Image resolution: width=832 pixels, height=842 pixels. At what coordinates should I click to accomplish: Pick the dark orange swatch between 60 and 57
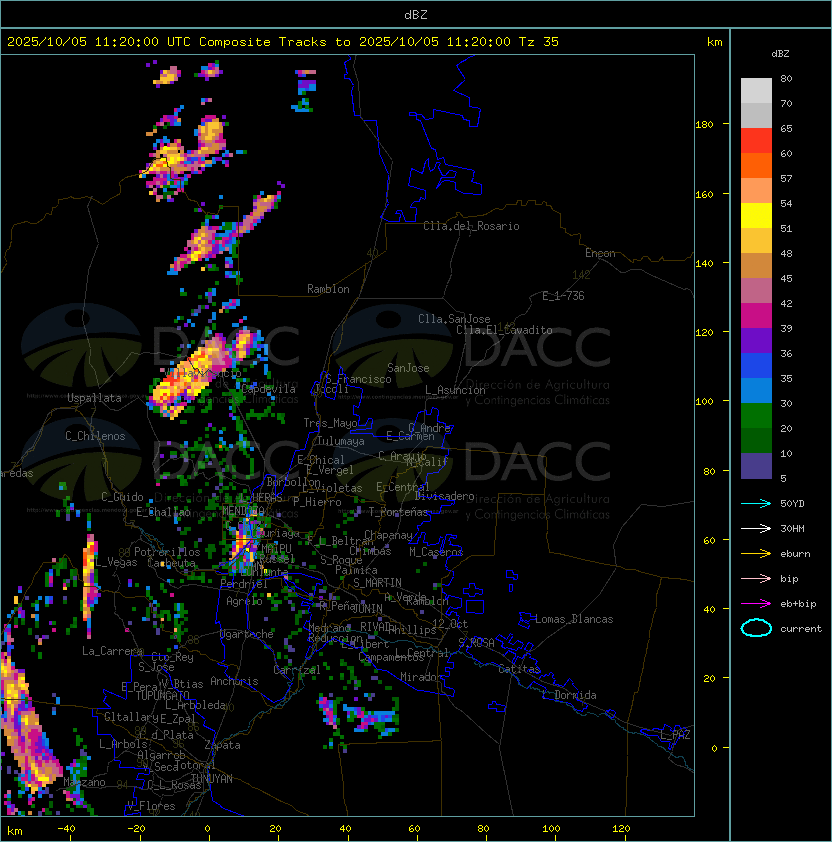pyautogui.click(x=756, y=165)
